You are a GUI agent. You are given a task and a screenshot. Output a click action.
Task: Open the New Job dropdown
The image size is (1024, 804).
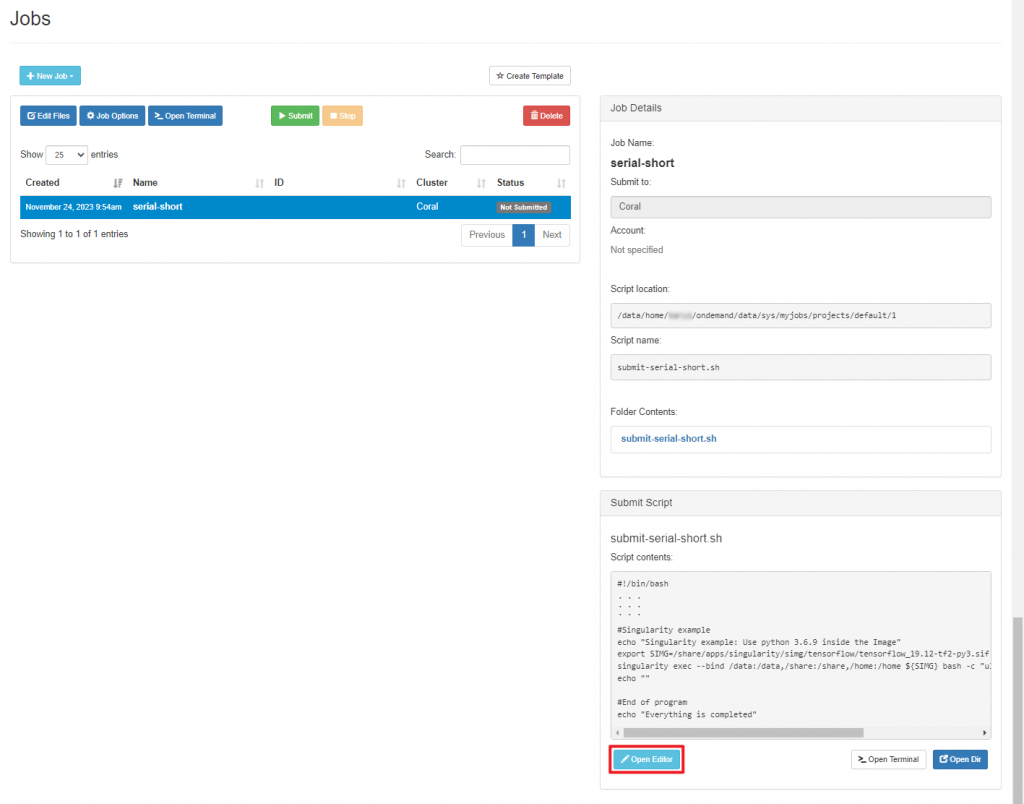coord(50,75)
